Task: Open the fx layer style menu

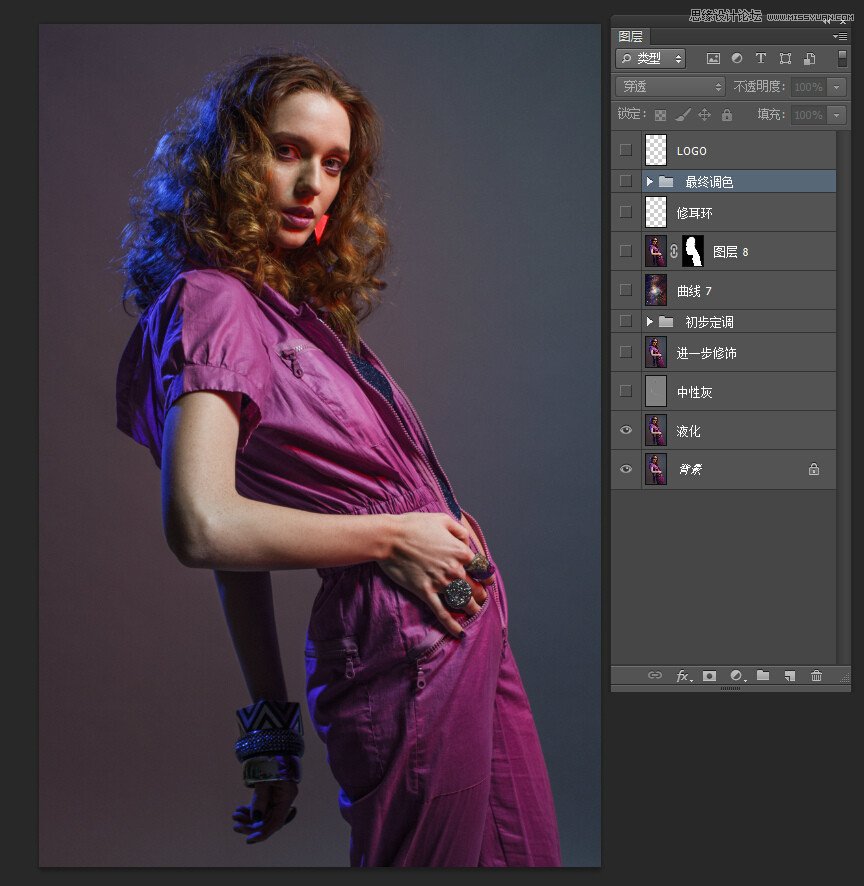Action: pyautogui.click(x=683, y=676)
